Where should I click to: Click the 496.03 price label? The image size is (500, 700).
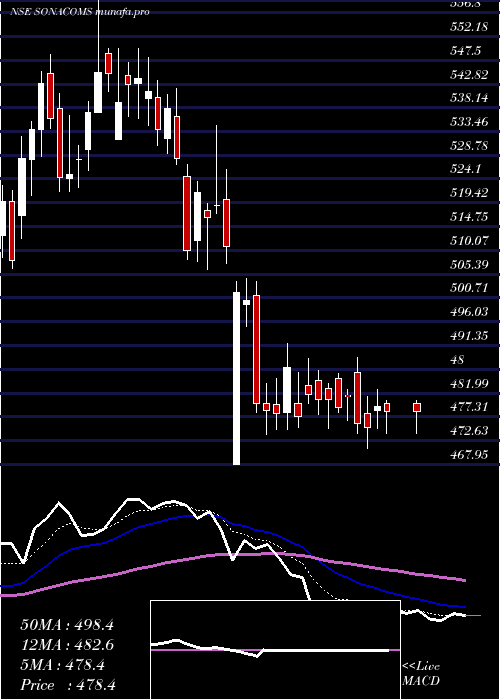tap(469, 312)
